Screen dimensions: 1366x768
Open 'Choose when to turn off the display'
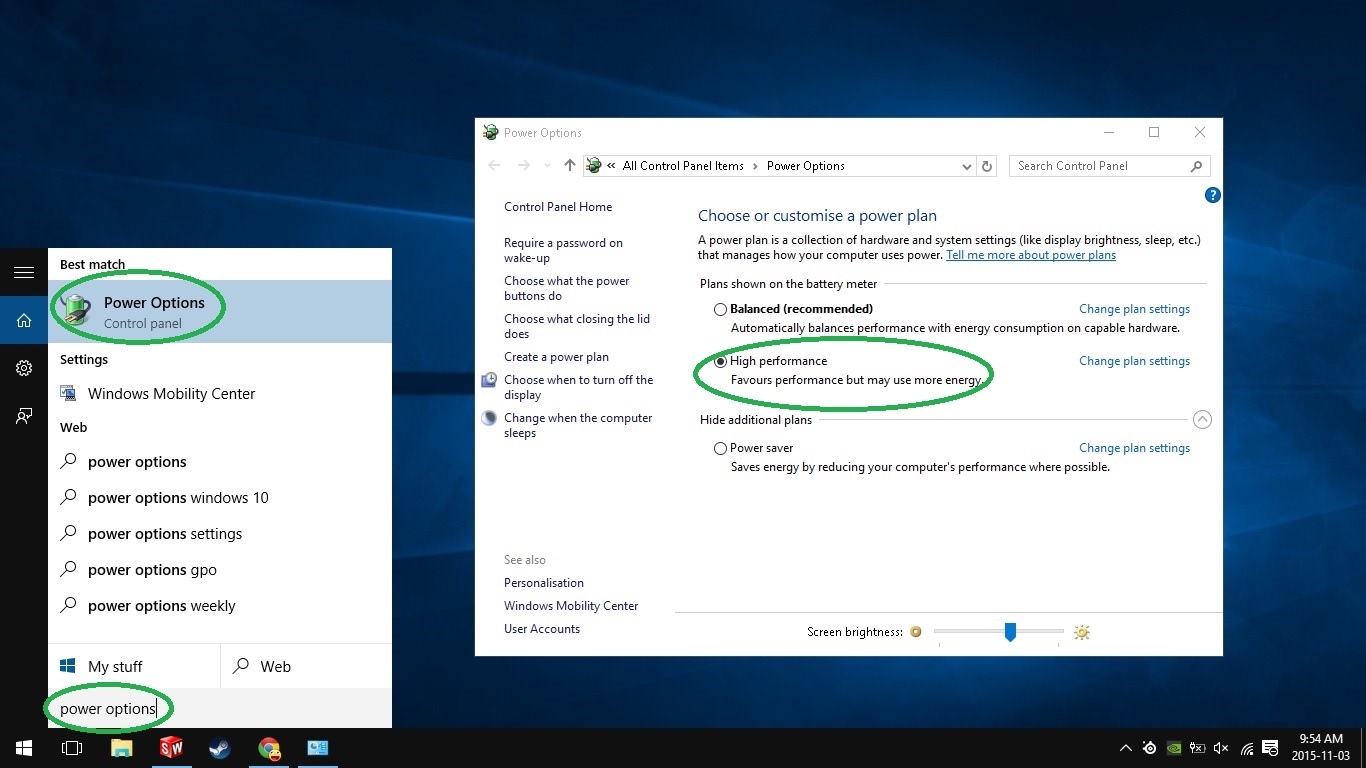579,387
